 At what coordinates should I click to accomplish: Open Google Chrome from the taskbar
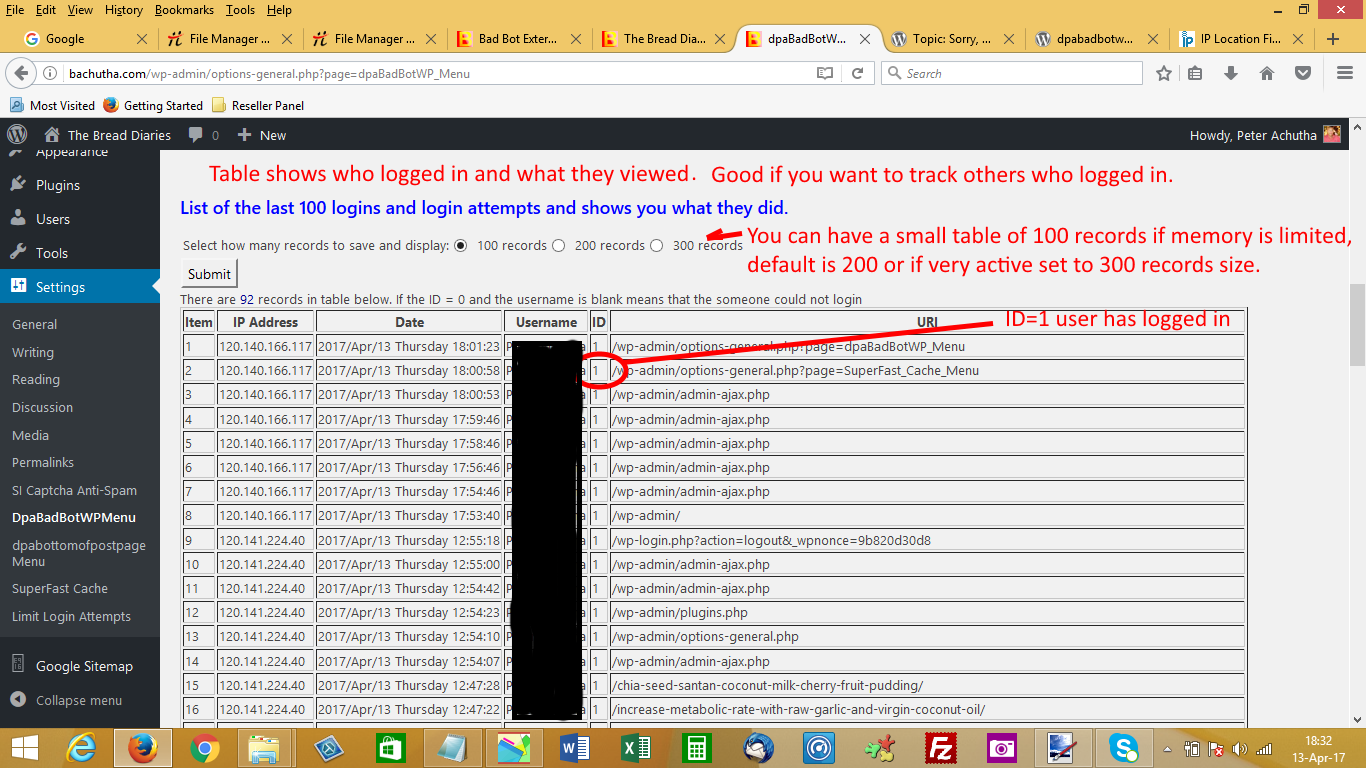pos(205,748)
